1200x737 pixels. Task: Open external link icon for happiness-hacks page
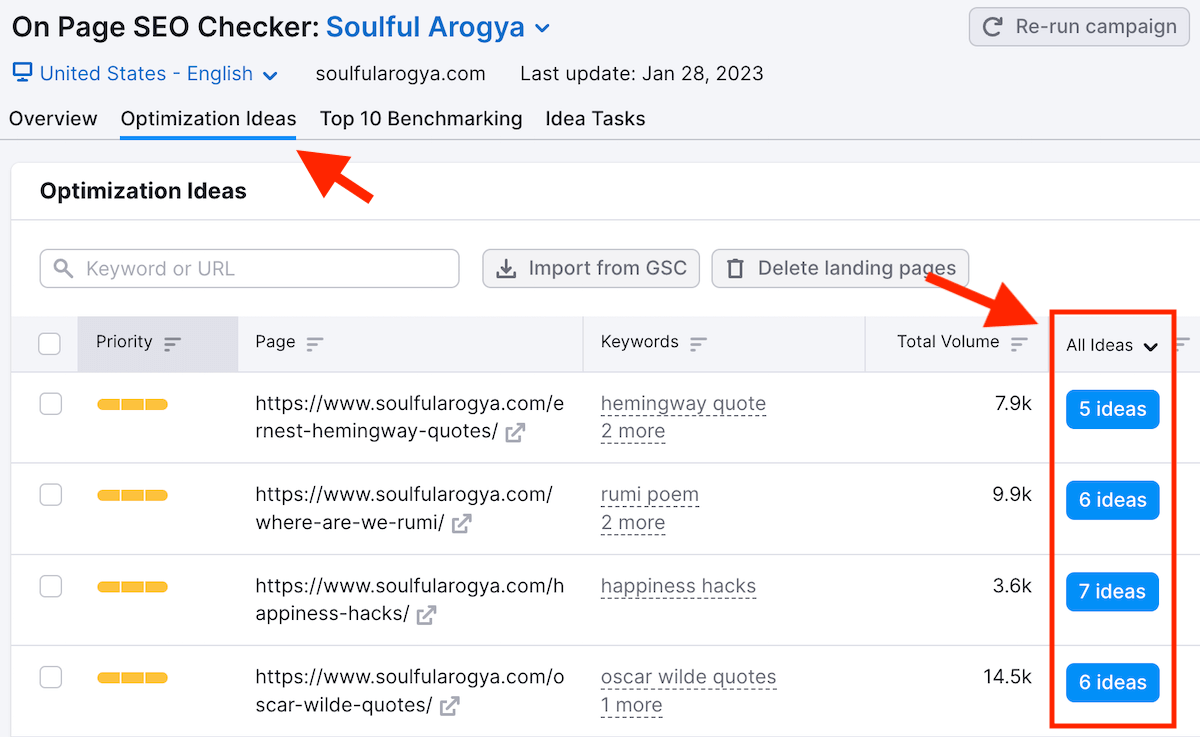point(426,615)
